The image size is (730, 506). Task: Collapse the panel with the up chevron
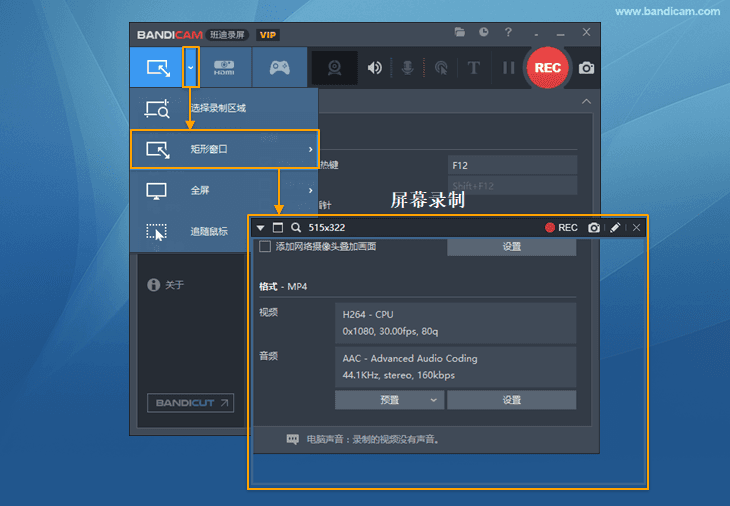point(586,101)
